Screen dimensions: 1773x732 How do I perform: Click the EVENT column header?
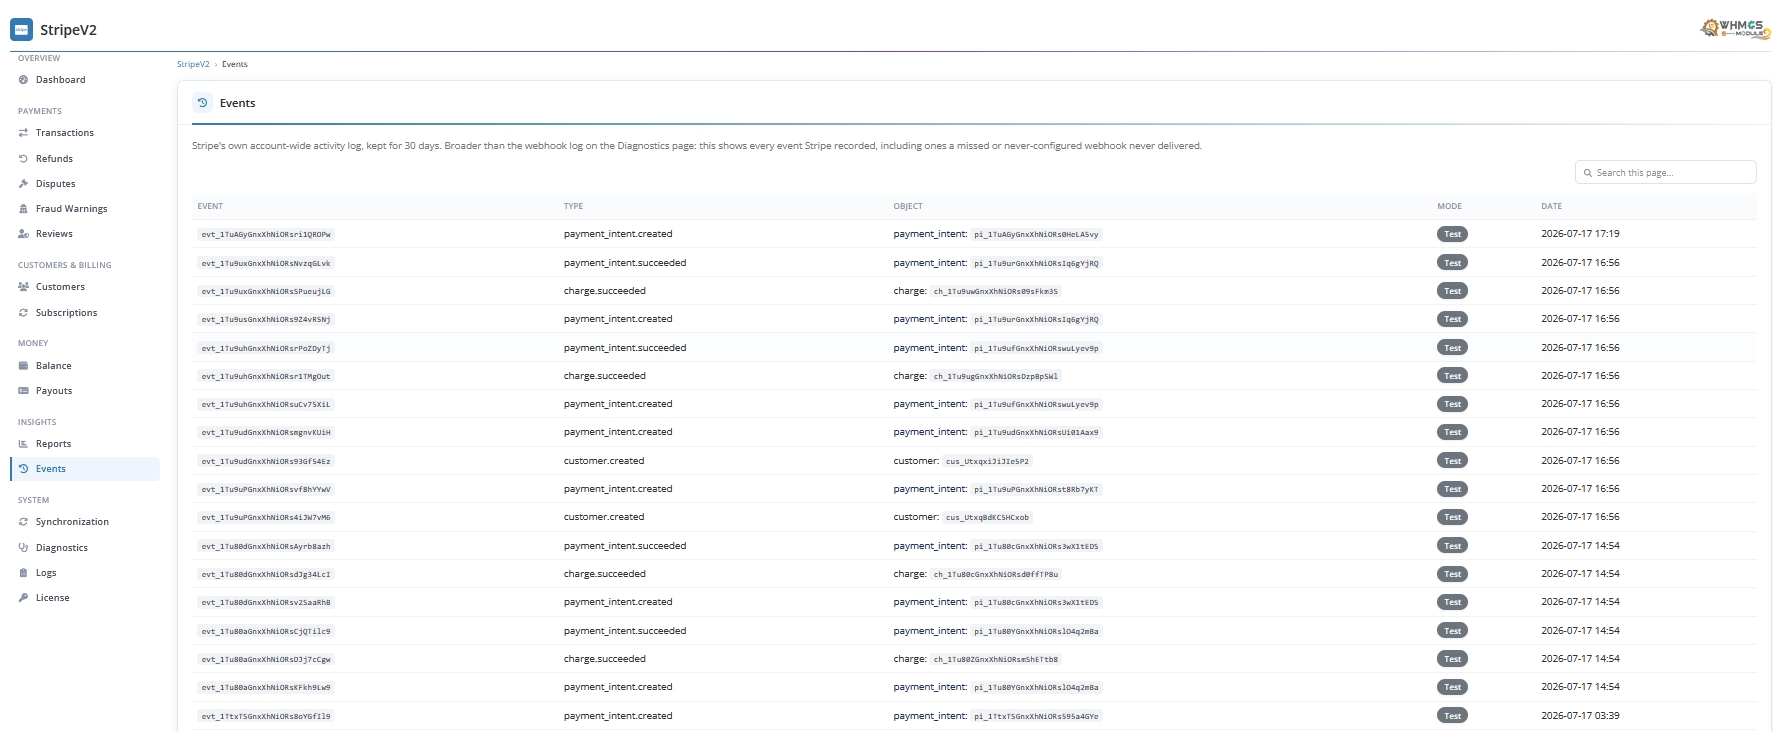[210, 206]
